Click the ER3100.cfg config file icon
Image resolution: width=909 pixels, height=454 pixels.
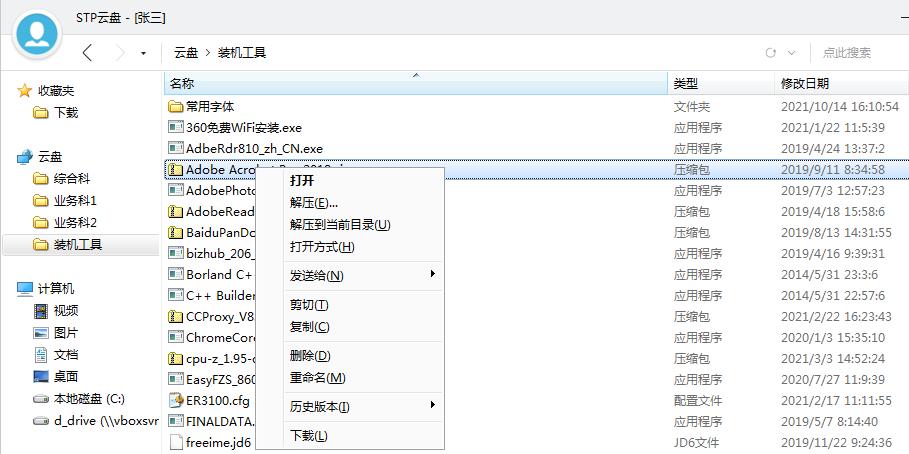176,400
